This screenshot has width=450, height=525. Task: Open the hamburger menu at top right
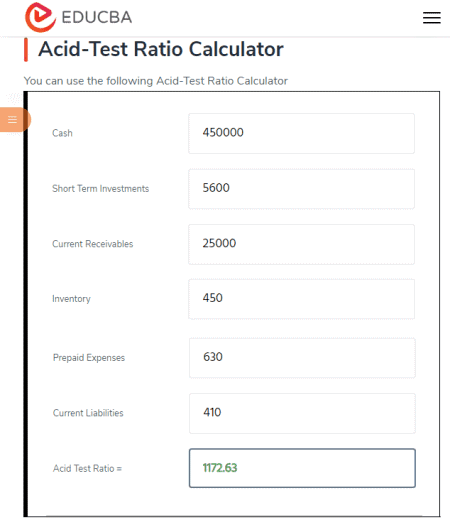(x=432, y=18)
